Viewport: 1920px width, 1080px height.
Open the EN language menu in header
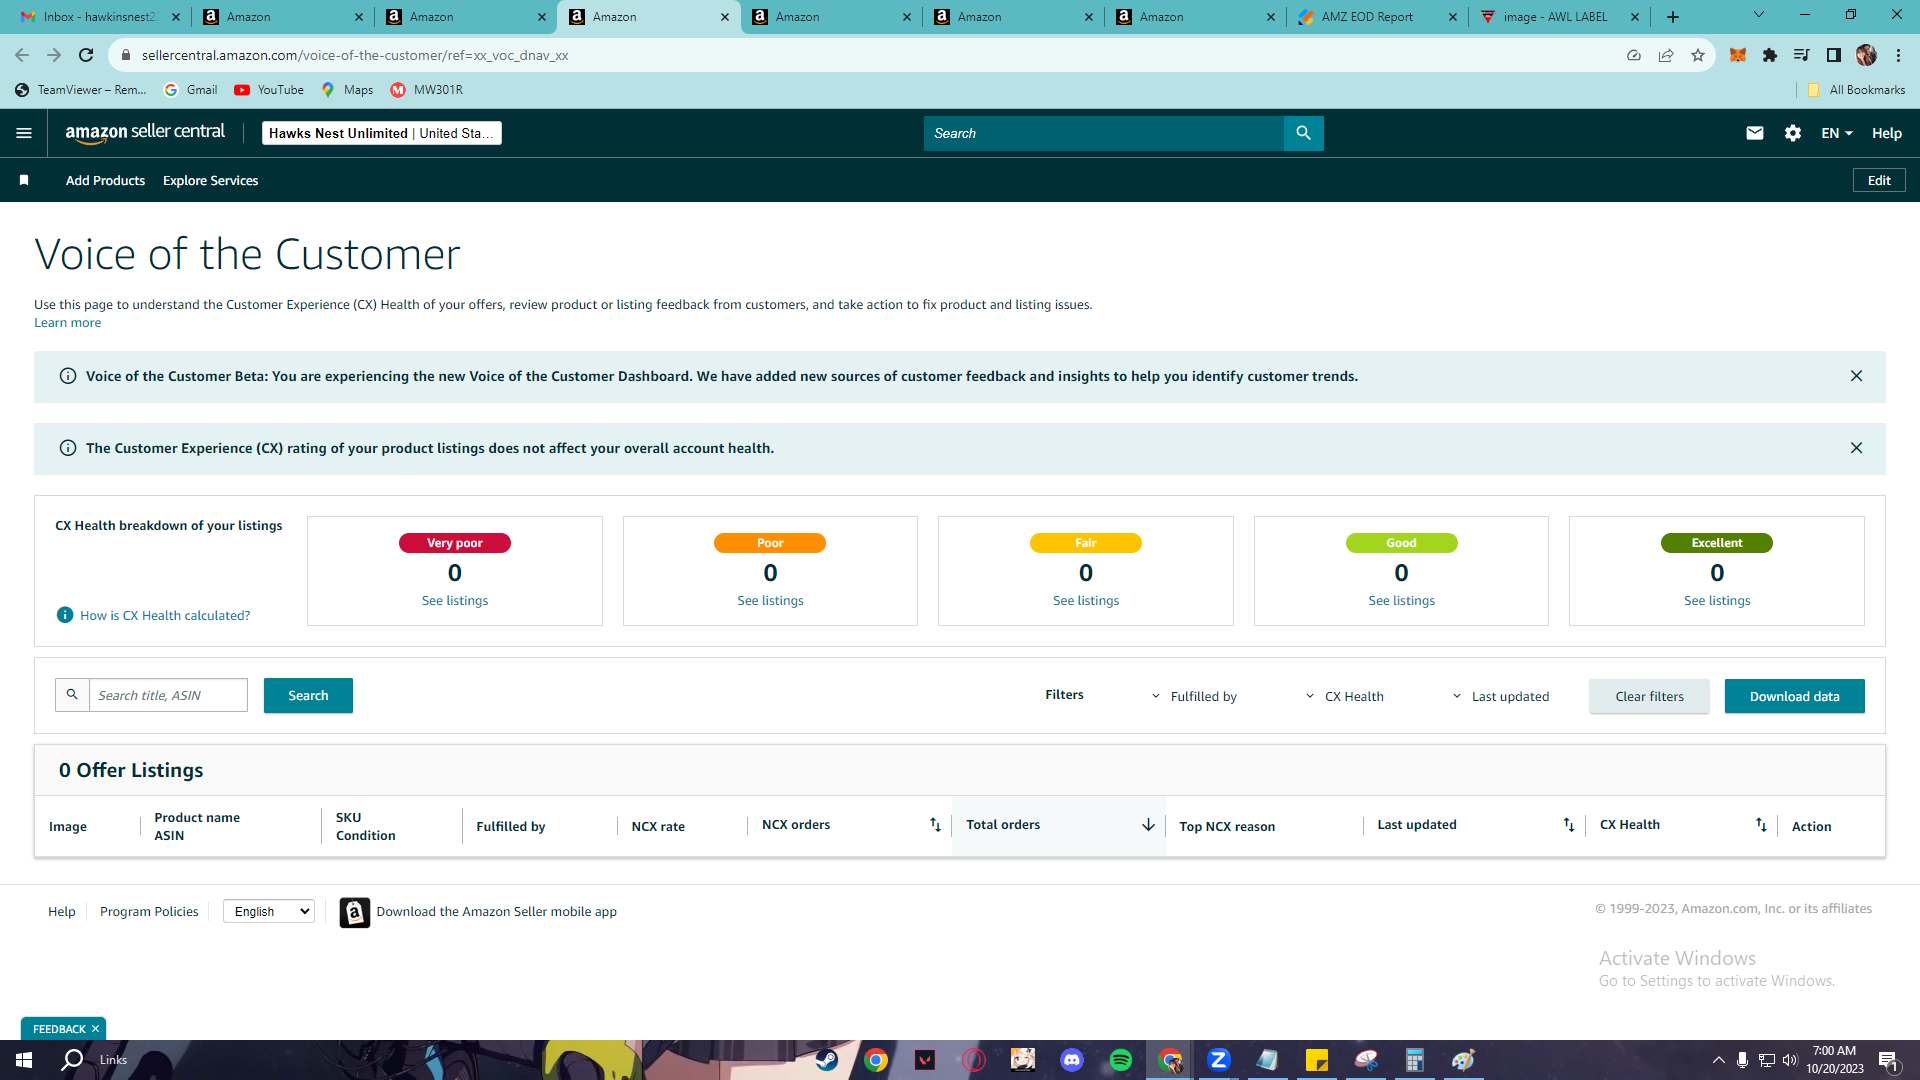coord(1837,133)
